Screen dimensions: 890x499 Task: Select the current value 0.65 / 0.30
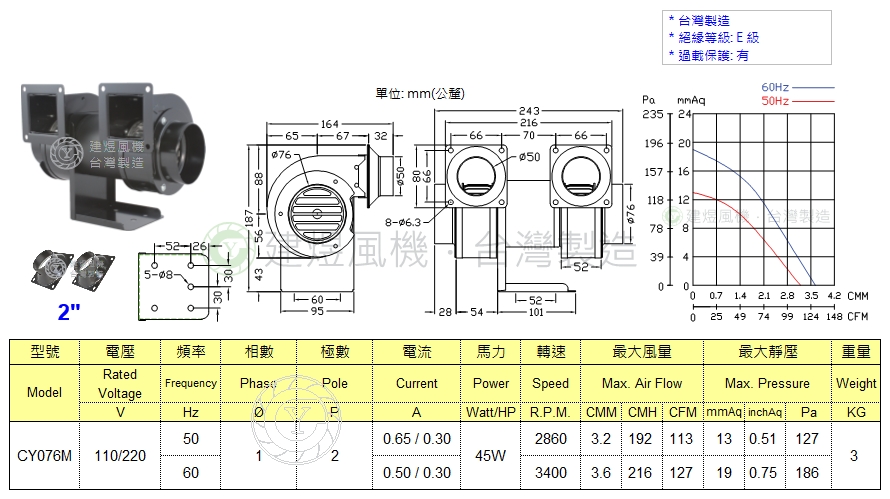[417, 439]
